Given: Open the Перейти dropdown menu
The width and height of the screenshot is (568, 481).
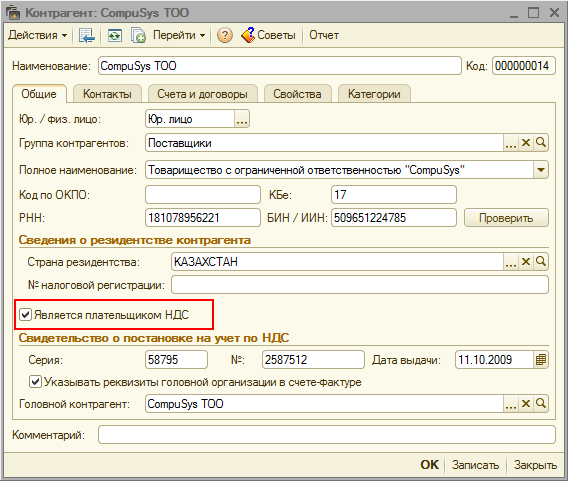Looking at the screenshot, I should coord(179,35).
